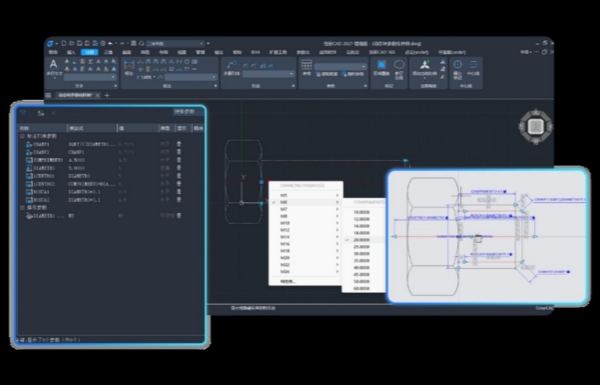Click the New file icon in quick access toolbar
This screenshot has width=600, height=385.
64,43
